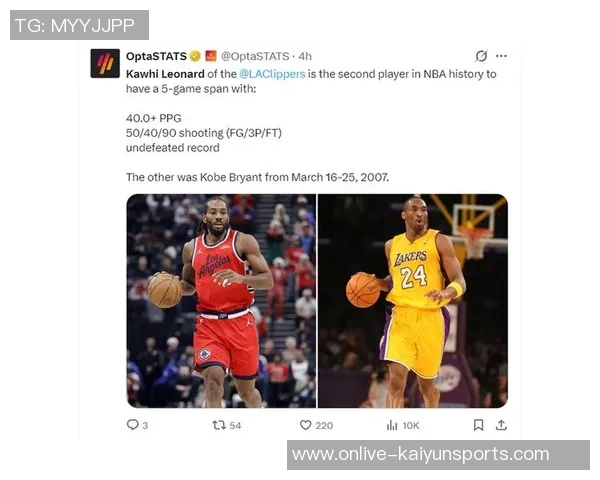Open the Kawhi Leonard Clippers photo
Viewport: 600px width, 480px height.
click(x=221, y=301)
